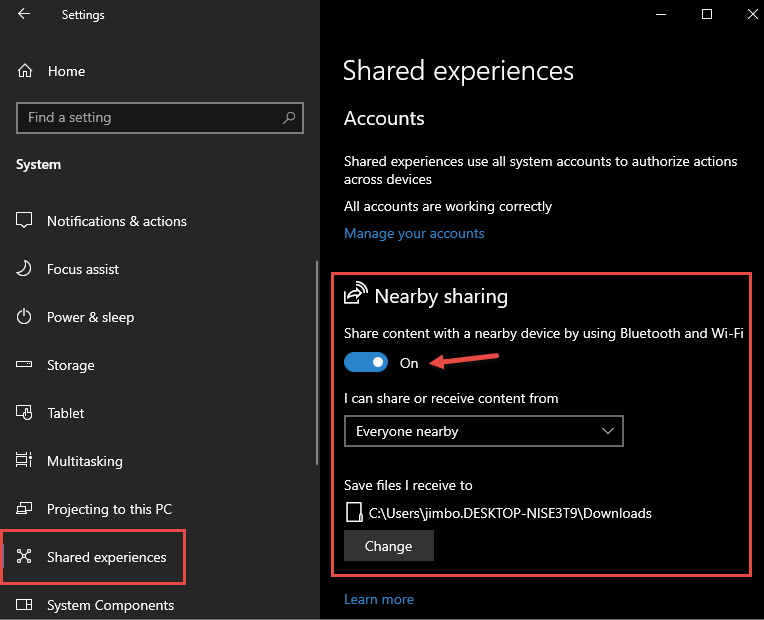764x620 pixels.
Task: Go back using the Settings back arrow
Action: tap(24, 14)
